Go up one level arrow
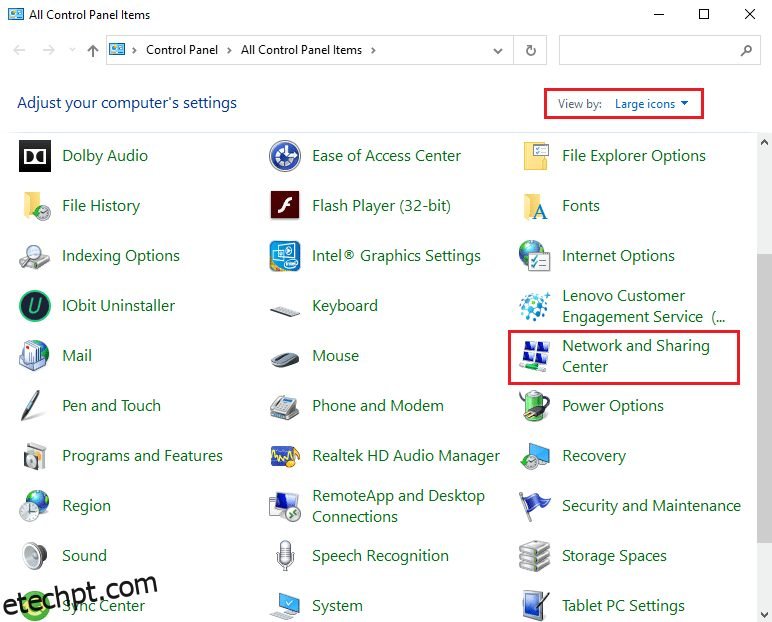This screenshot has width=772, height=622. pyautogui.click(x=93, y=50)
